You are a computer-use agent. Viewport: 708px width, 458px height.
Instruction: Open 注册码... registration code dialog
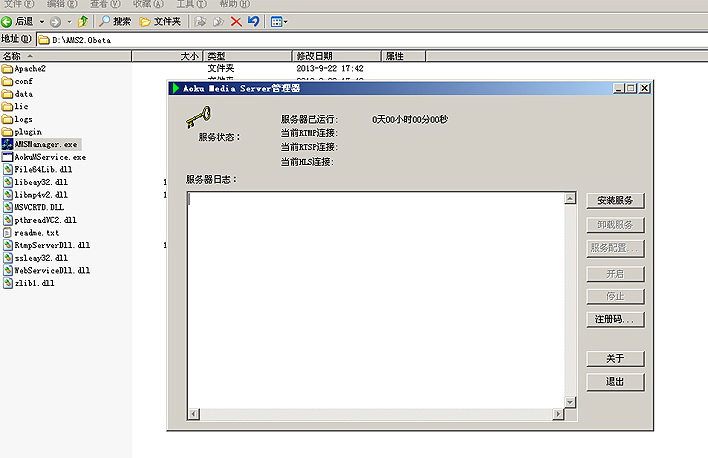615,319
